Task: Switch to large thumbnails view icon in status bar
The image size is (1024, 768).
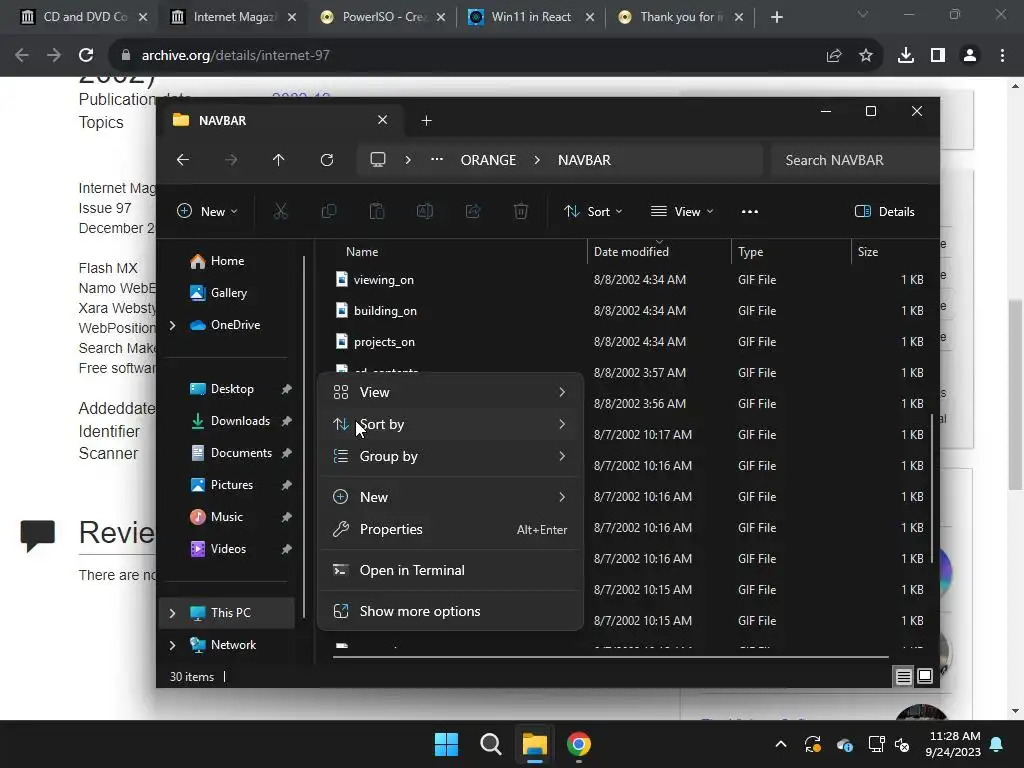Action: point(925,677)
